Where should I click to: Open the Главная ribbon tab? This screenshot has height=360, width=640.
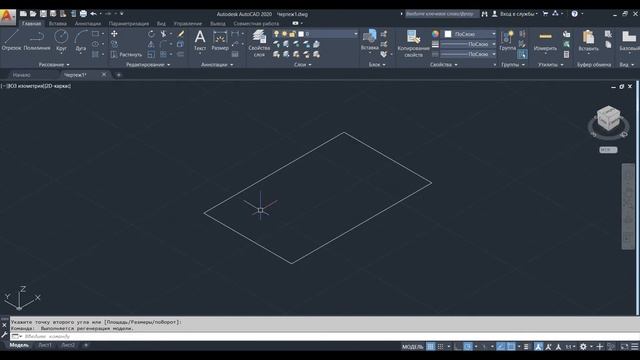[x=31, y=24]
